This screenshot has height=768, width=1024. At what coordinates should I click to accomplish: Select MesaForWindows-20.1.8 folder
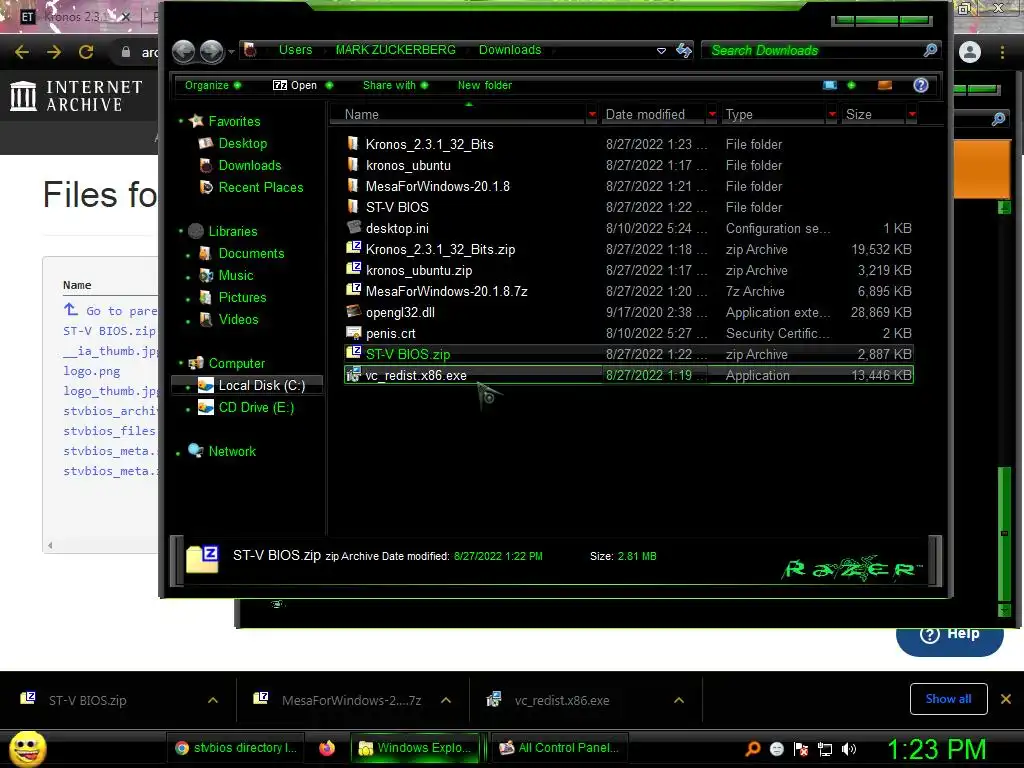(x=437, y=186)
